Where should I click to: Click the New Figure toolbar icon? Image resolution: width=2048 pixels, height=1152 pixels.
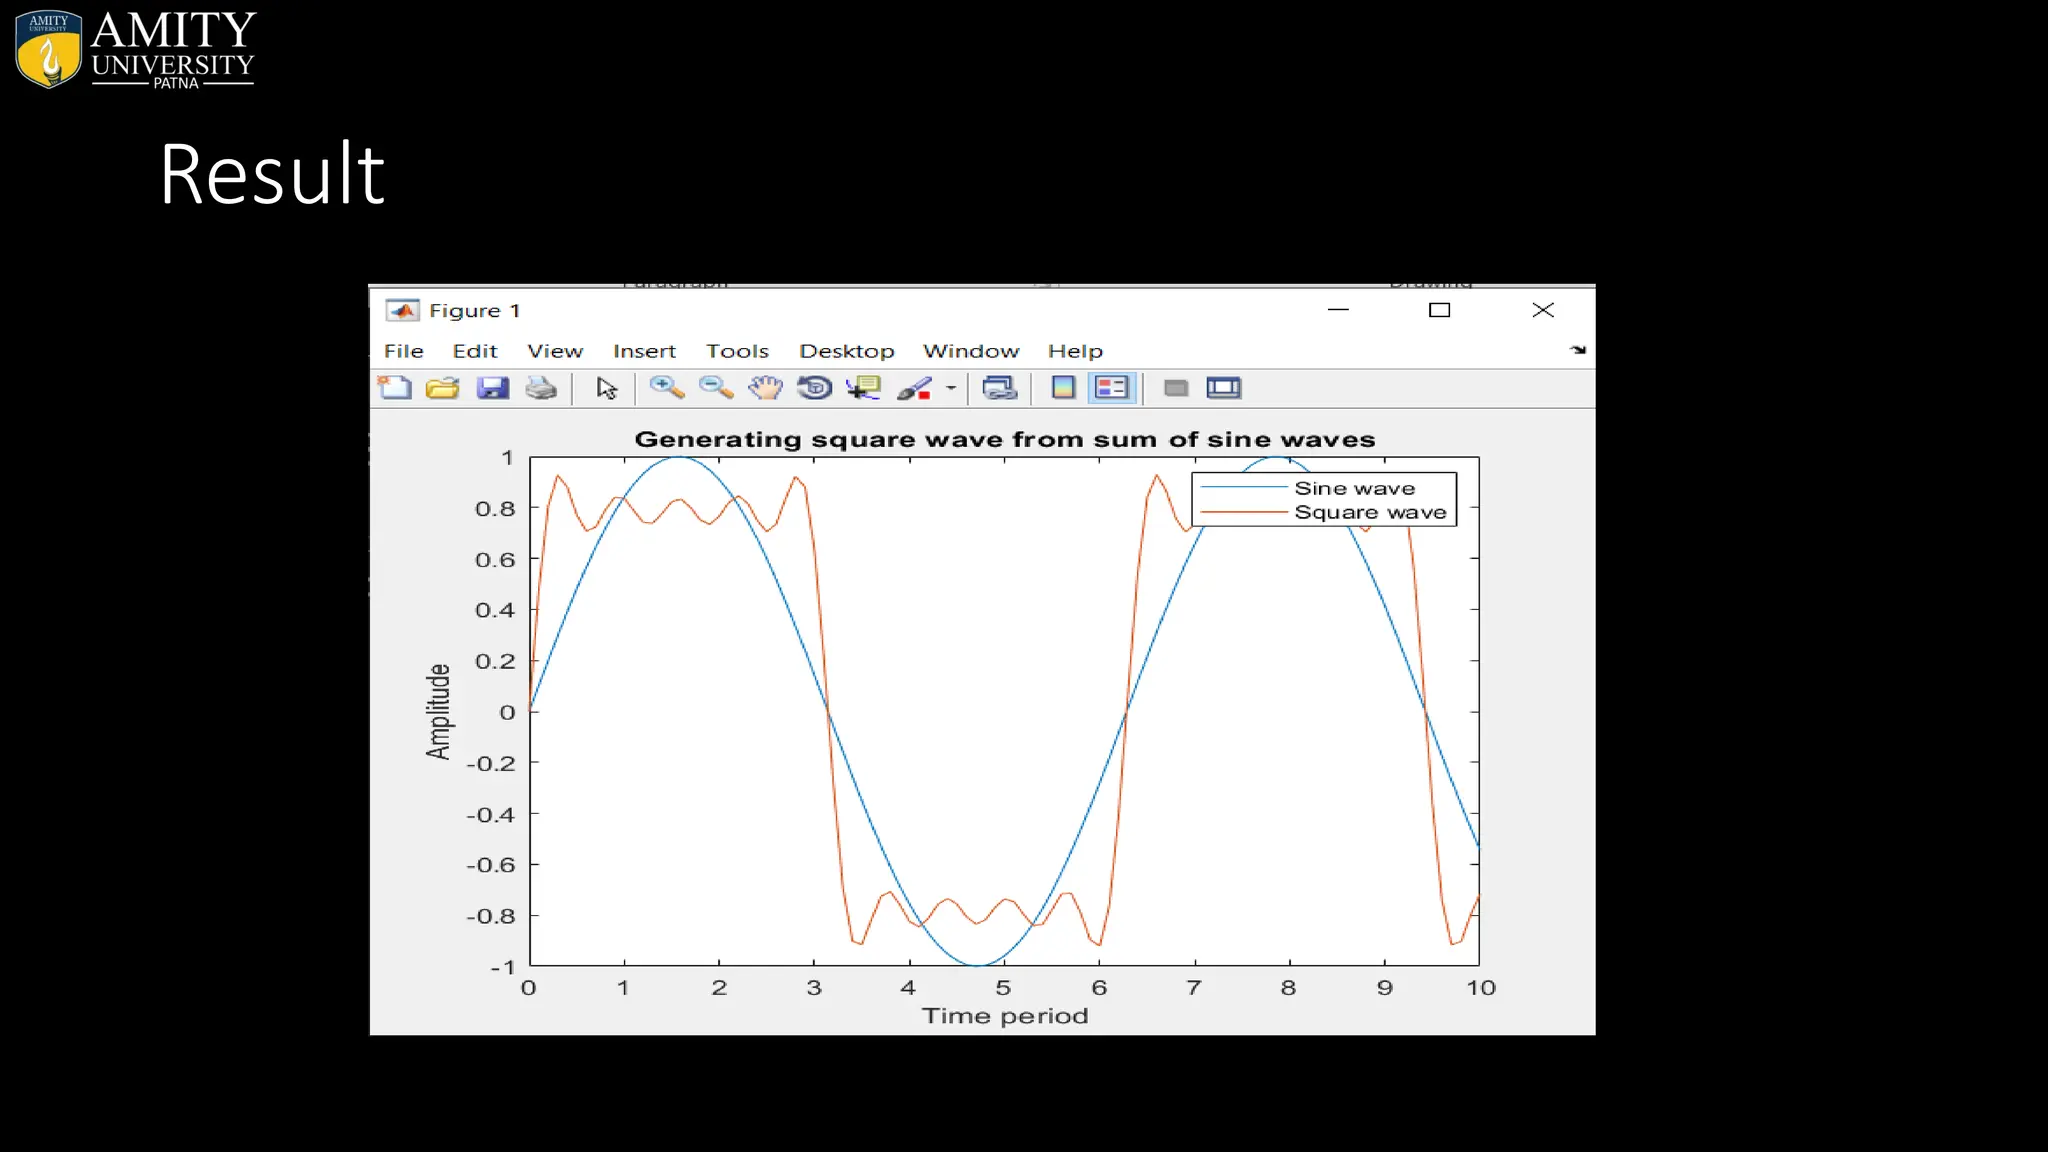tap(395, 388)
